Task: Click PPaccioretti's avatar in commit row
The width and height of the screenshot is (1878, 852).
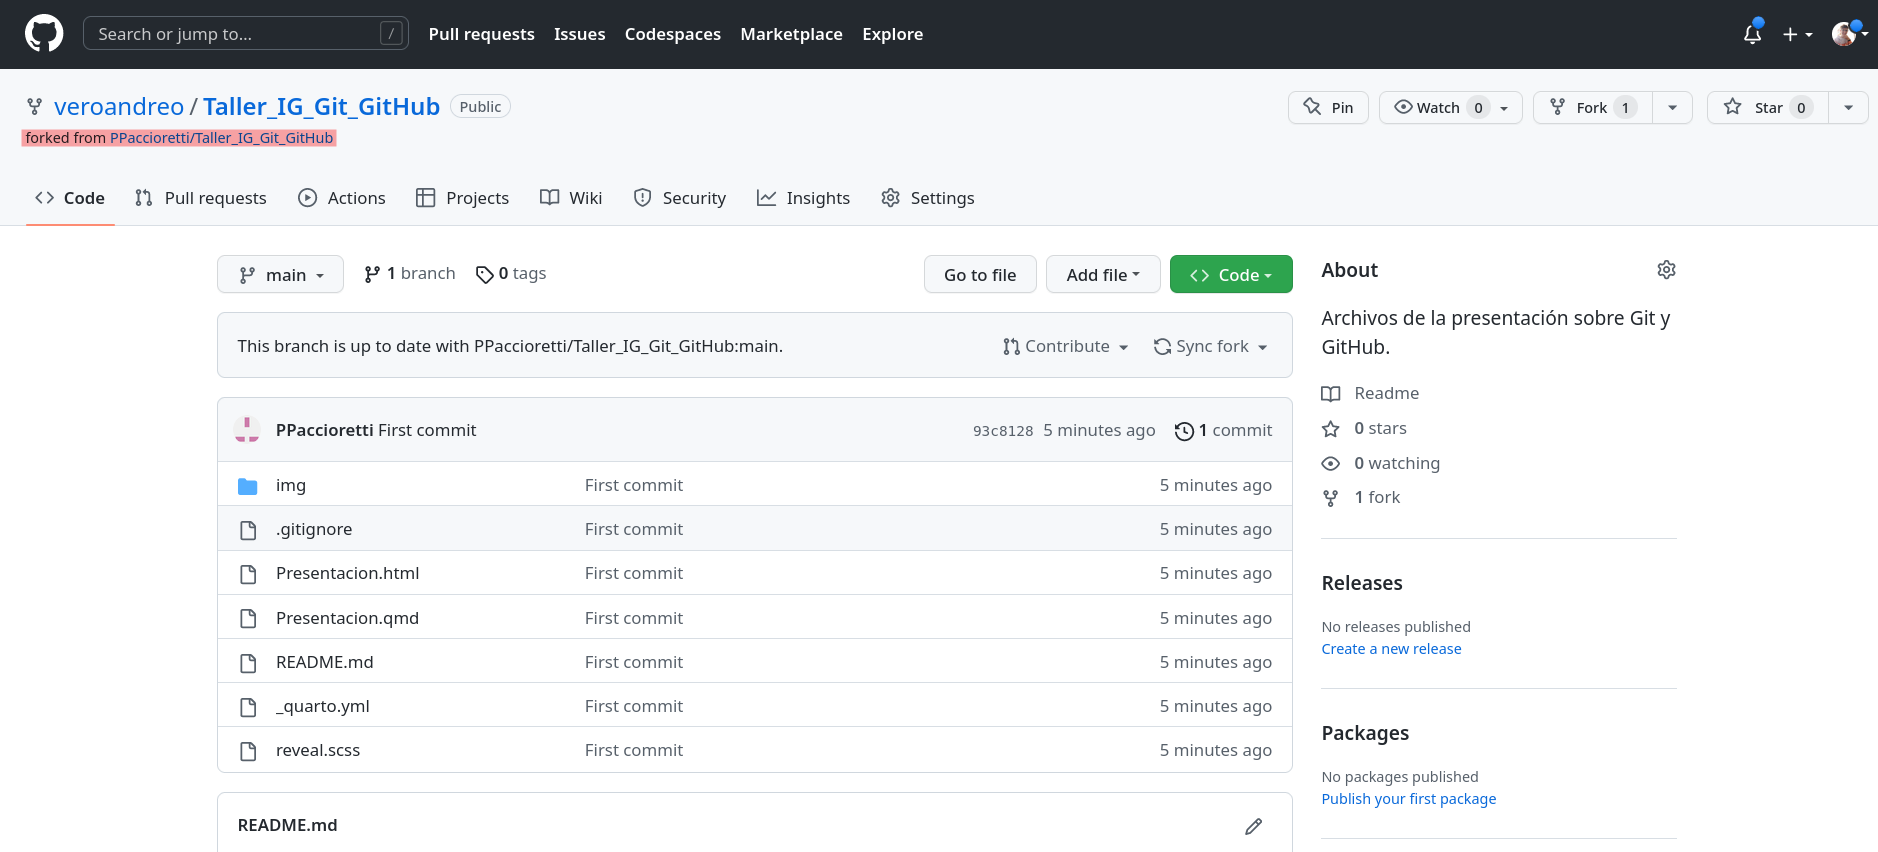Action: pyautogui.click(x=247, y=430)
